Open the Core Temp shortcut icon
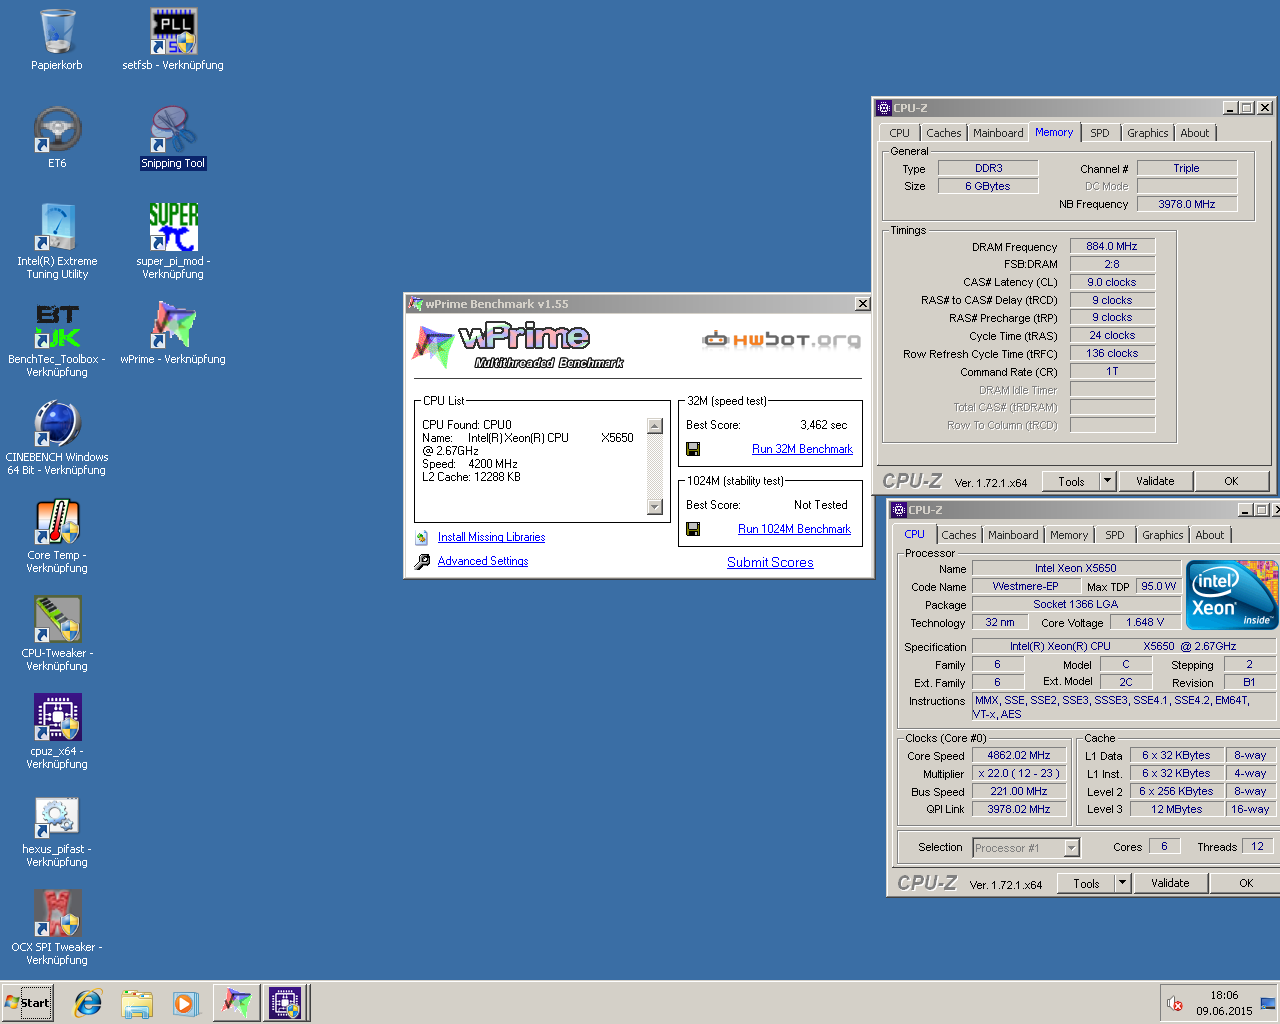Screen dimensions: 1280x1024 point(57,521)
